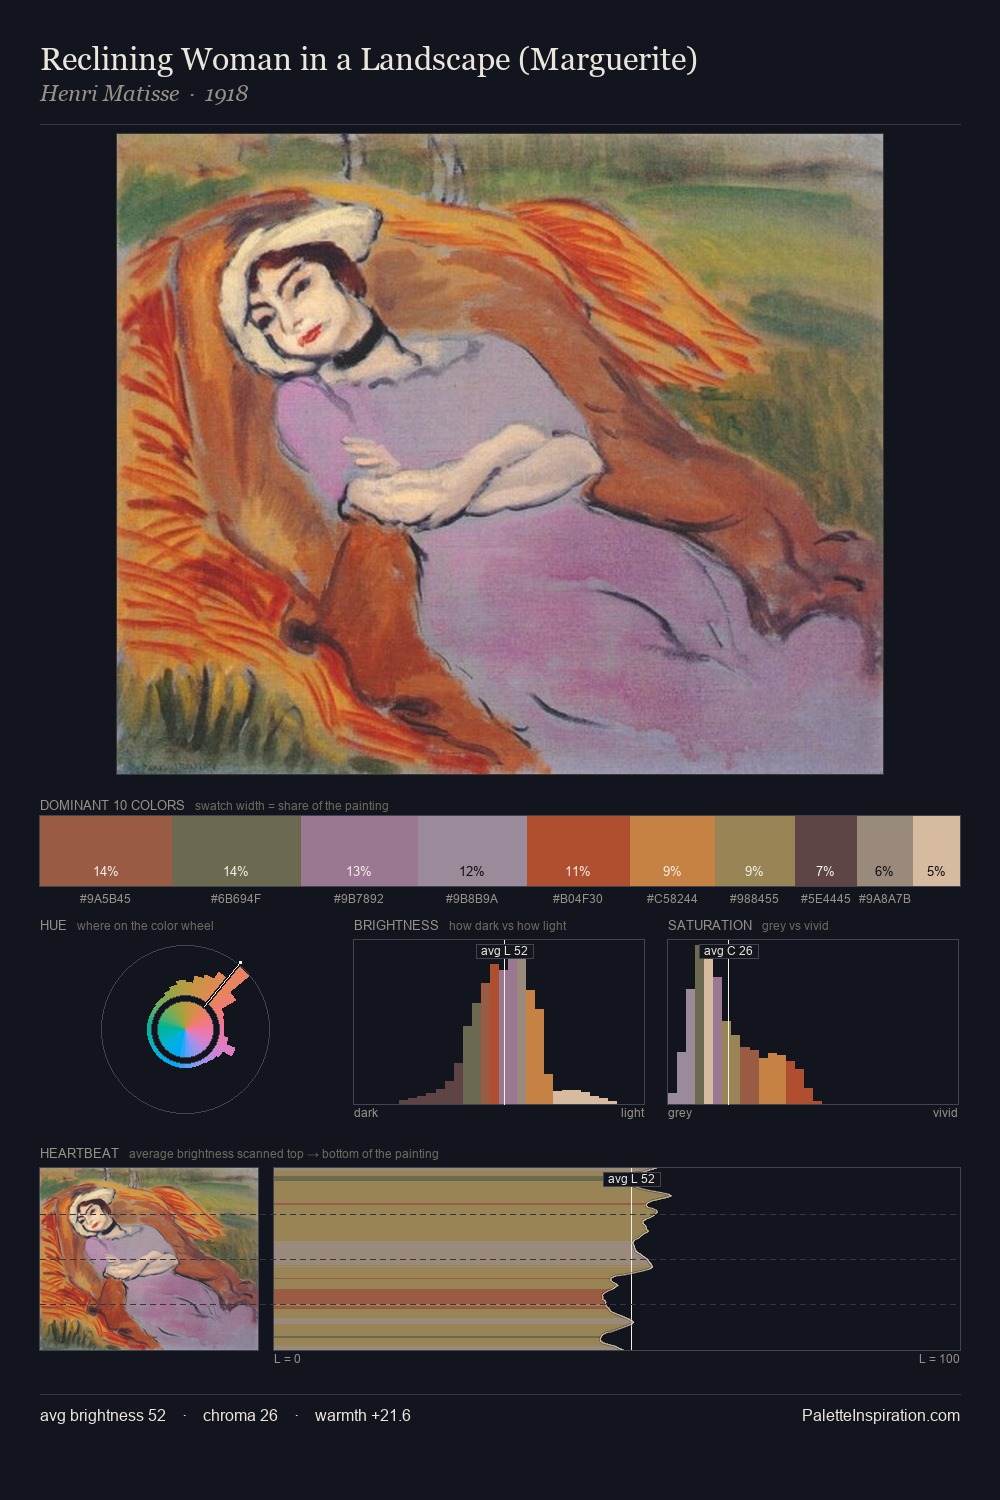The image size is (1000, 1500).
Task: Click 'grey vs vivid' caption
Action: tap(795, 925)
